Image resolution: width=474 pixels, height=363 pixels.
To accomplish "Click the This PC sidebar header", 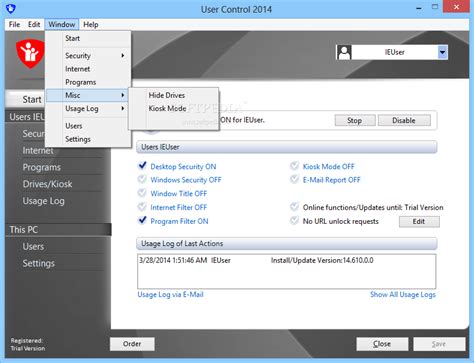I will (x=59, y=230).
